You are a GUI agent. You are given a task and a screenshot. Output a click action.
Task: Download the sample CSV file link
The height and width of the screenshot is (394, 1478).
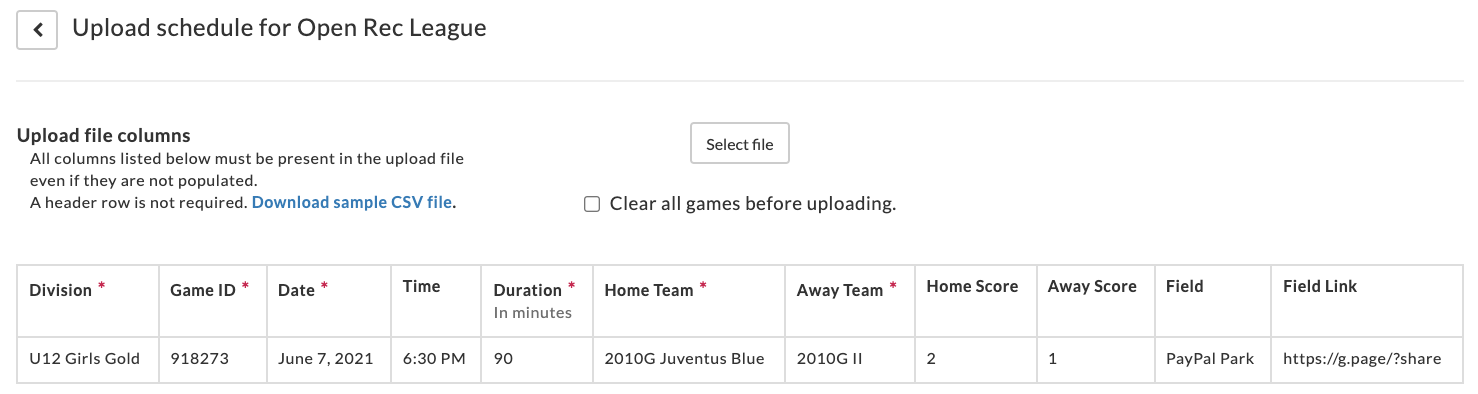point(352,202)
